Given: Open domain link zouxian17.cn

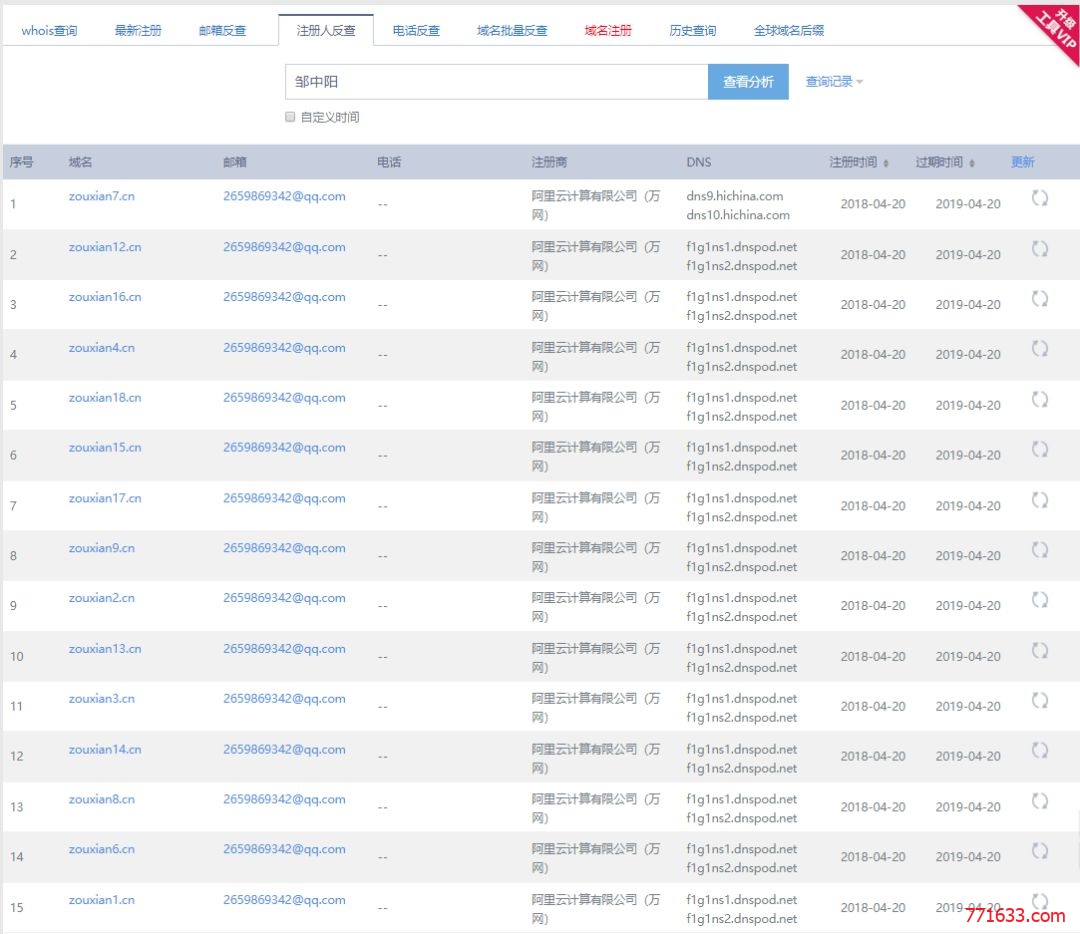Looking at the screenshot, I should [105, 498].
